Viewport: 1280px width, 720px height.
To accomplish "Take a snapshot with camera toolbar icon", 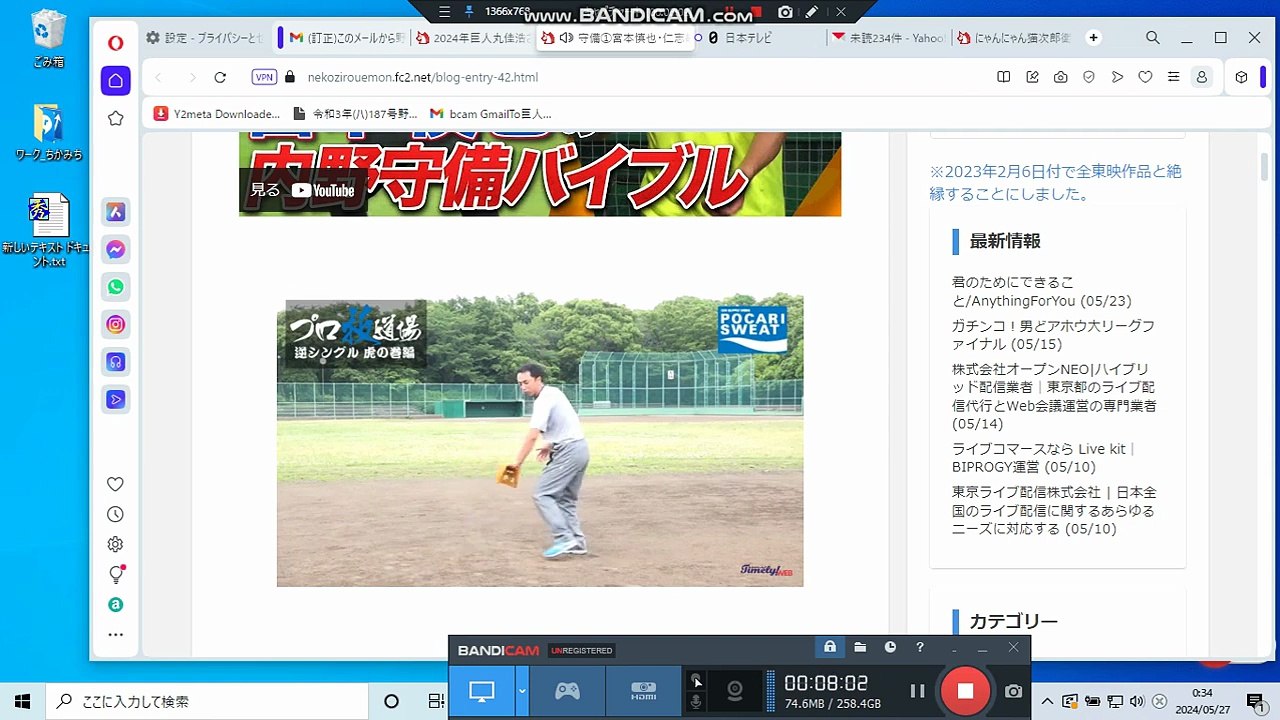I will [x=1060, y=77].
